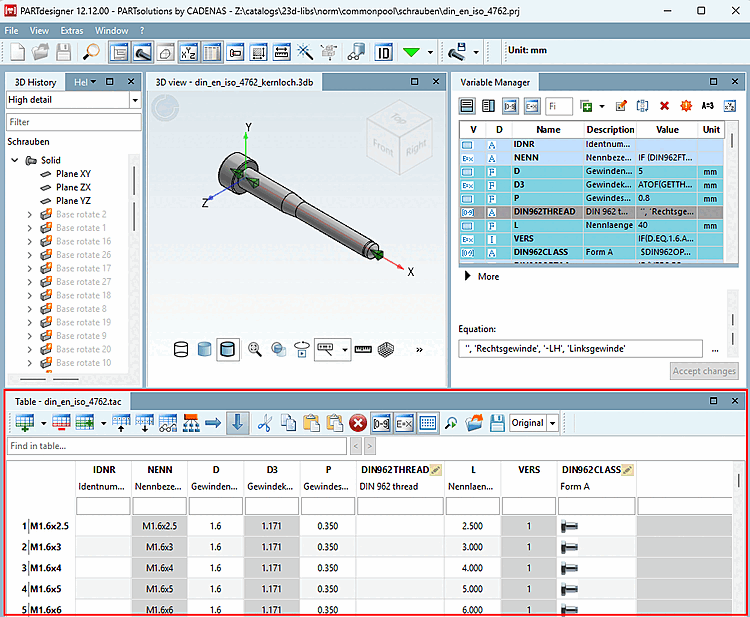
Task: Open the View menu
Action: 39,31
